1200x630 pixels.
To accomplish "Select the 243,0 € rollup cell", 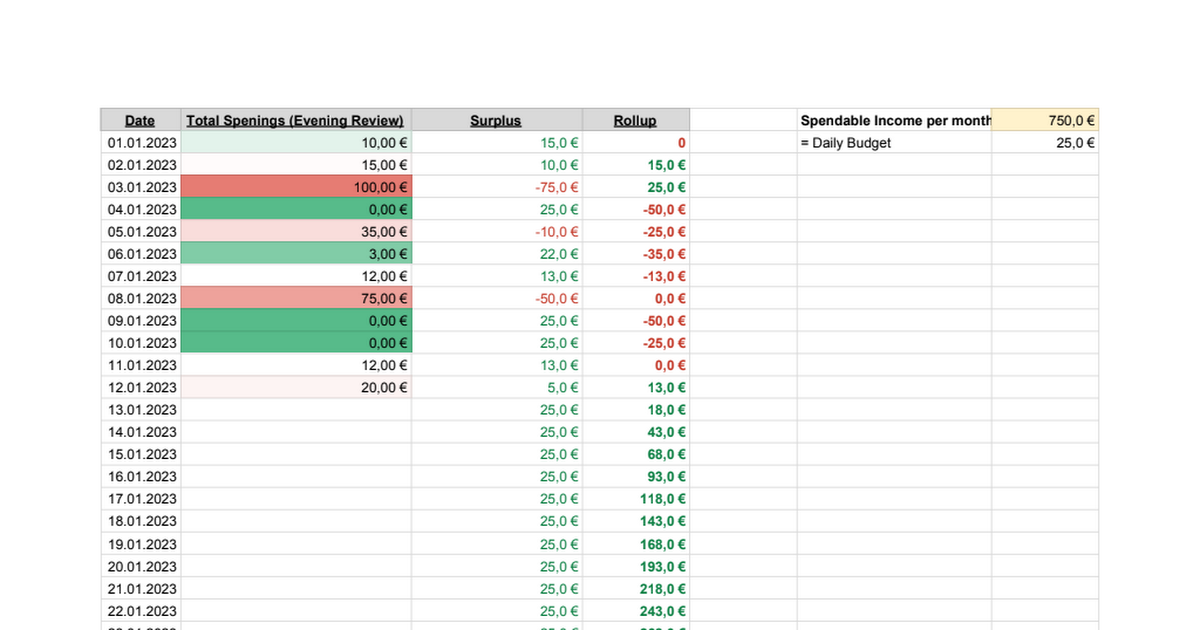I will pos(635,611).
